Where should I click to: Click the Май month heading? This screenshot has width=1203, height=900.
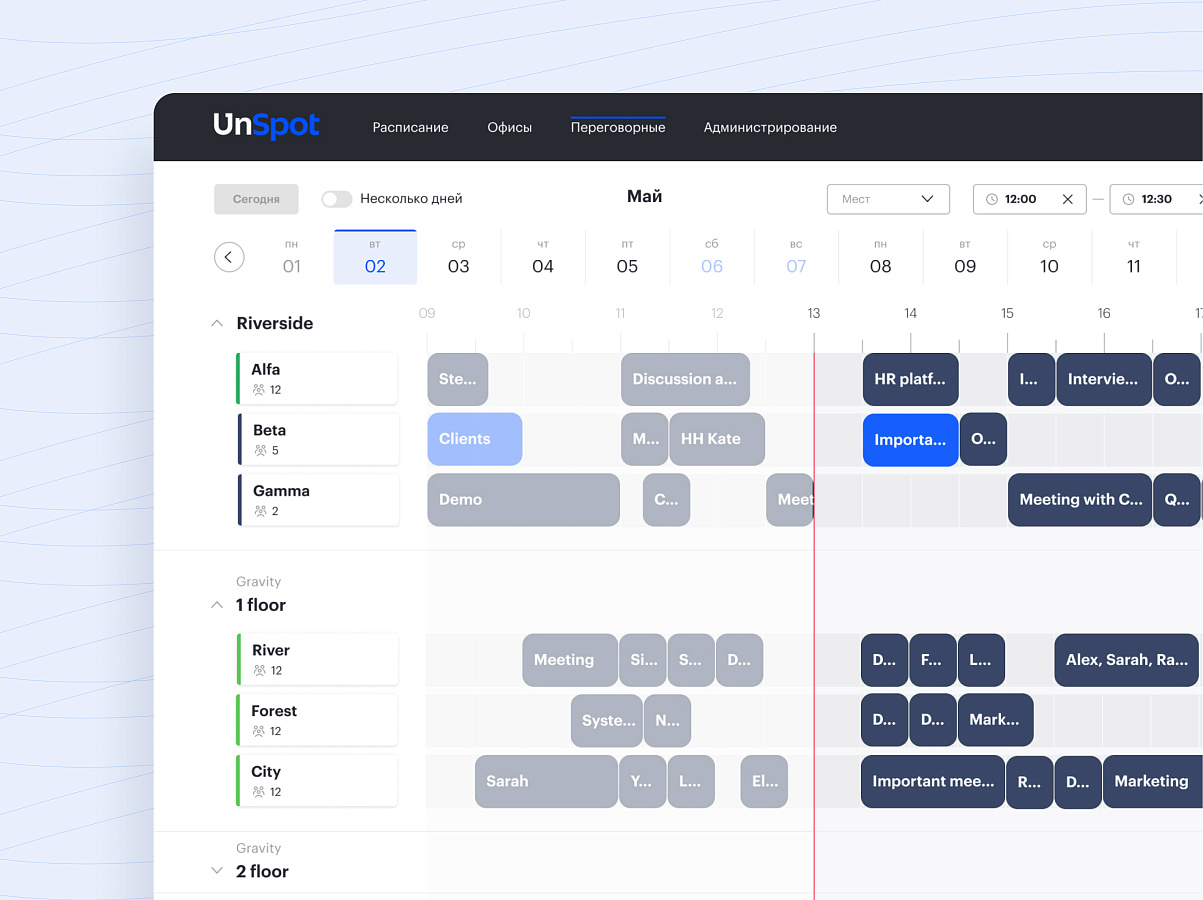[644, 197]
